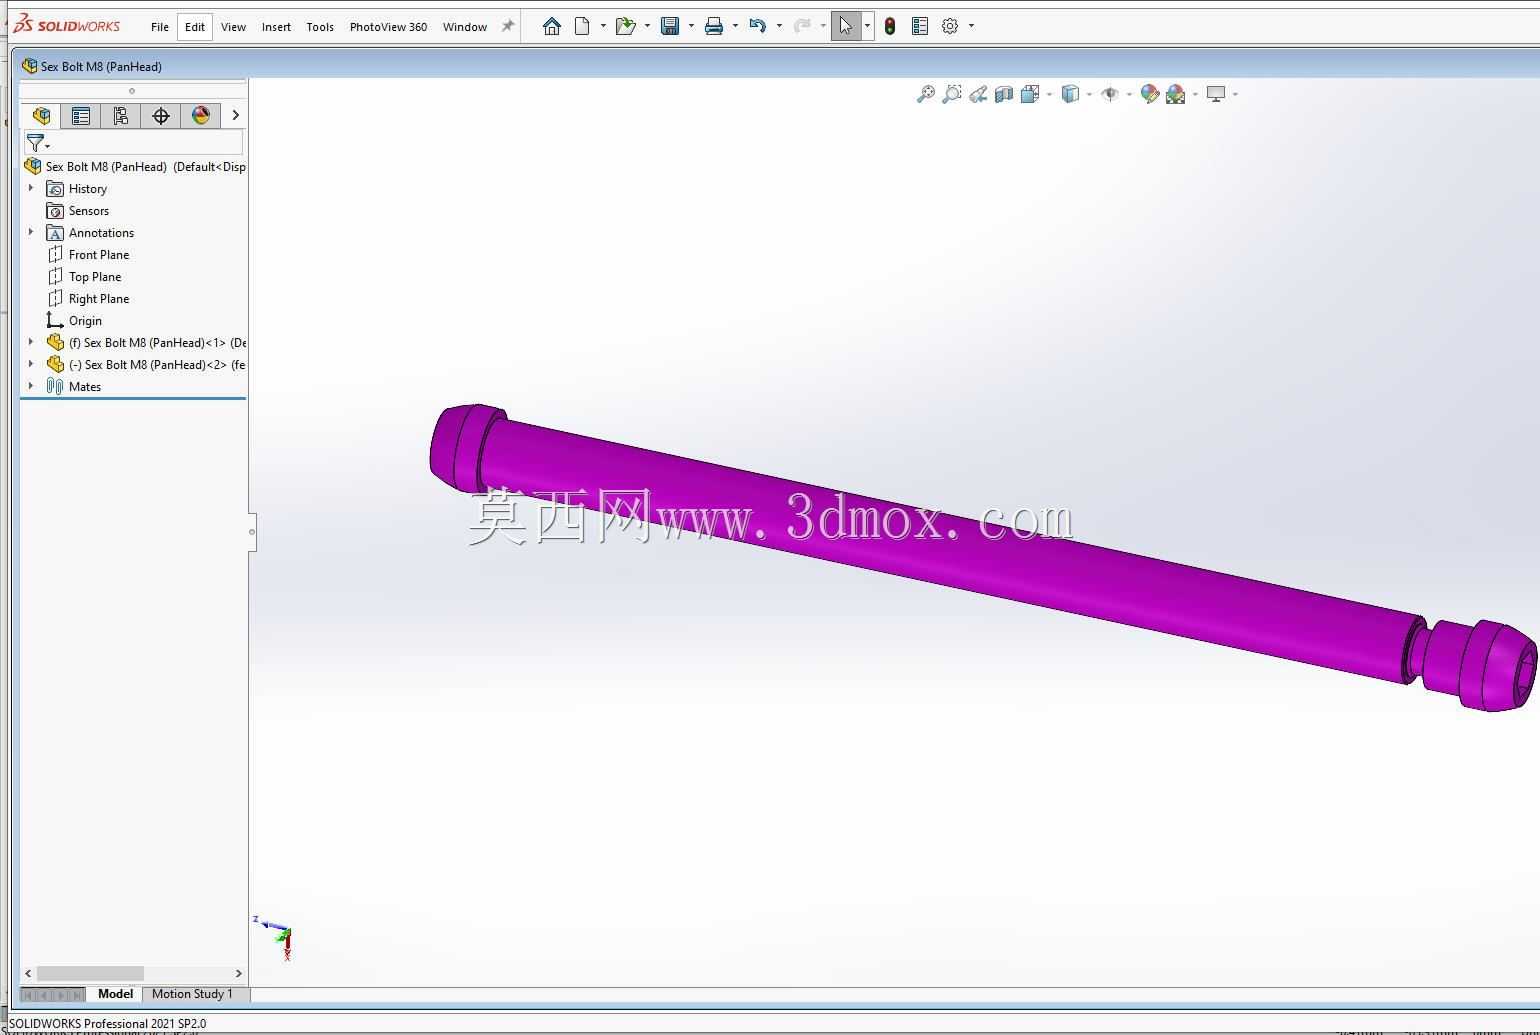
Task: Activate the Select cursor tool
Action: 846,26
